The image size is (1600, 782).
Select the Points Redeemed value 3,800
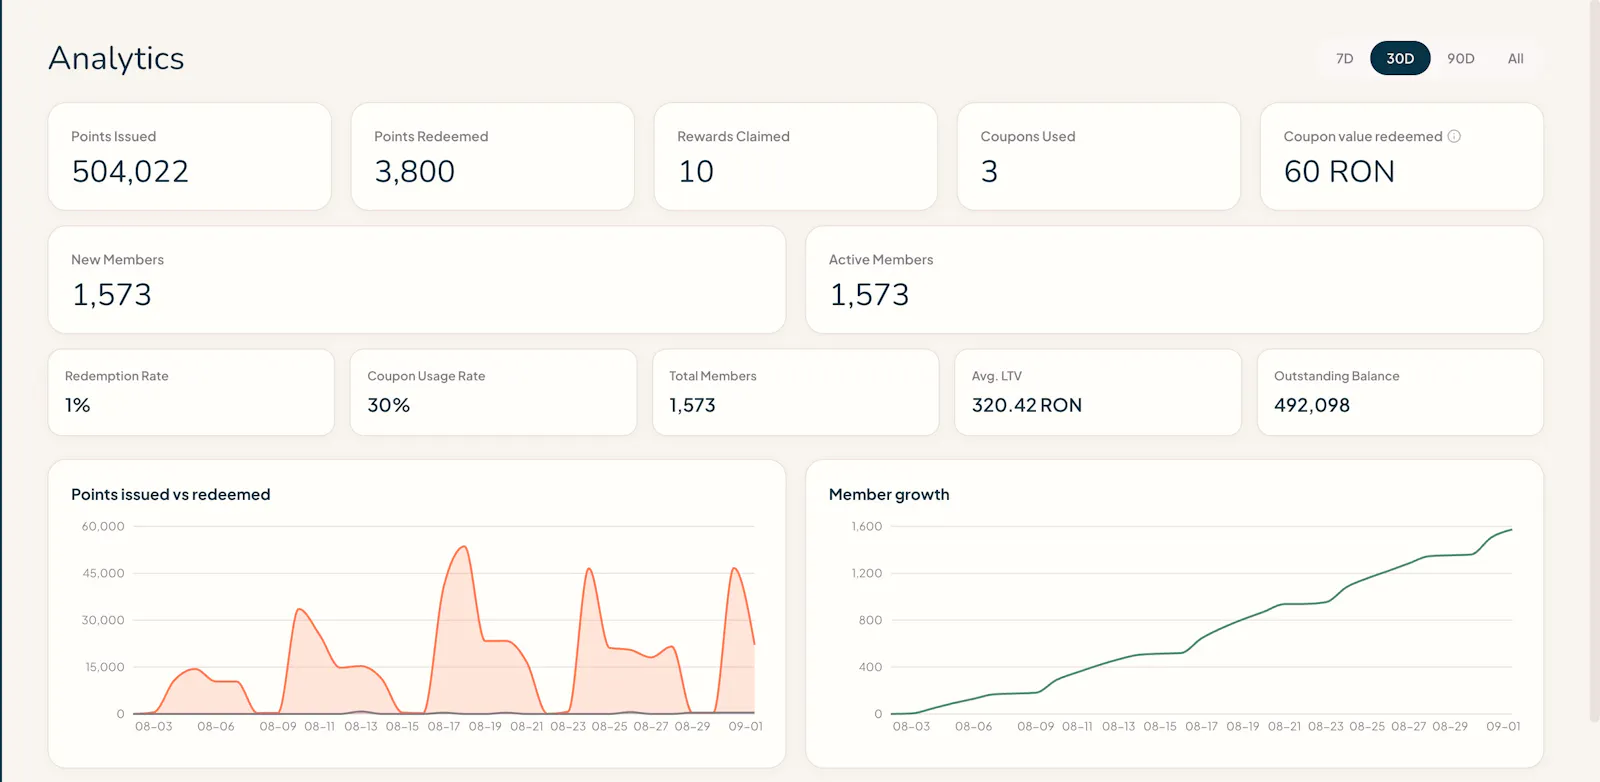pos(414,172)
